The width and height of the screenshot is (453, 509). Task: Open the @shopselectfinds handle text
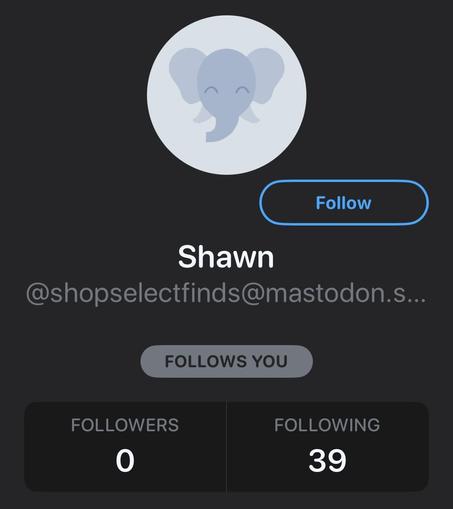226,293
